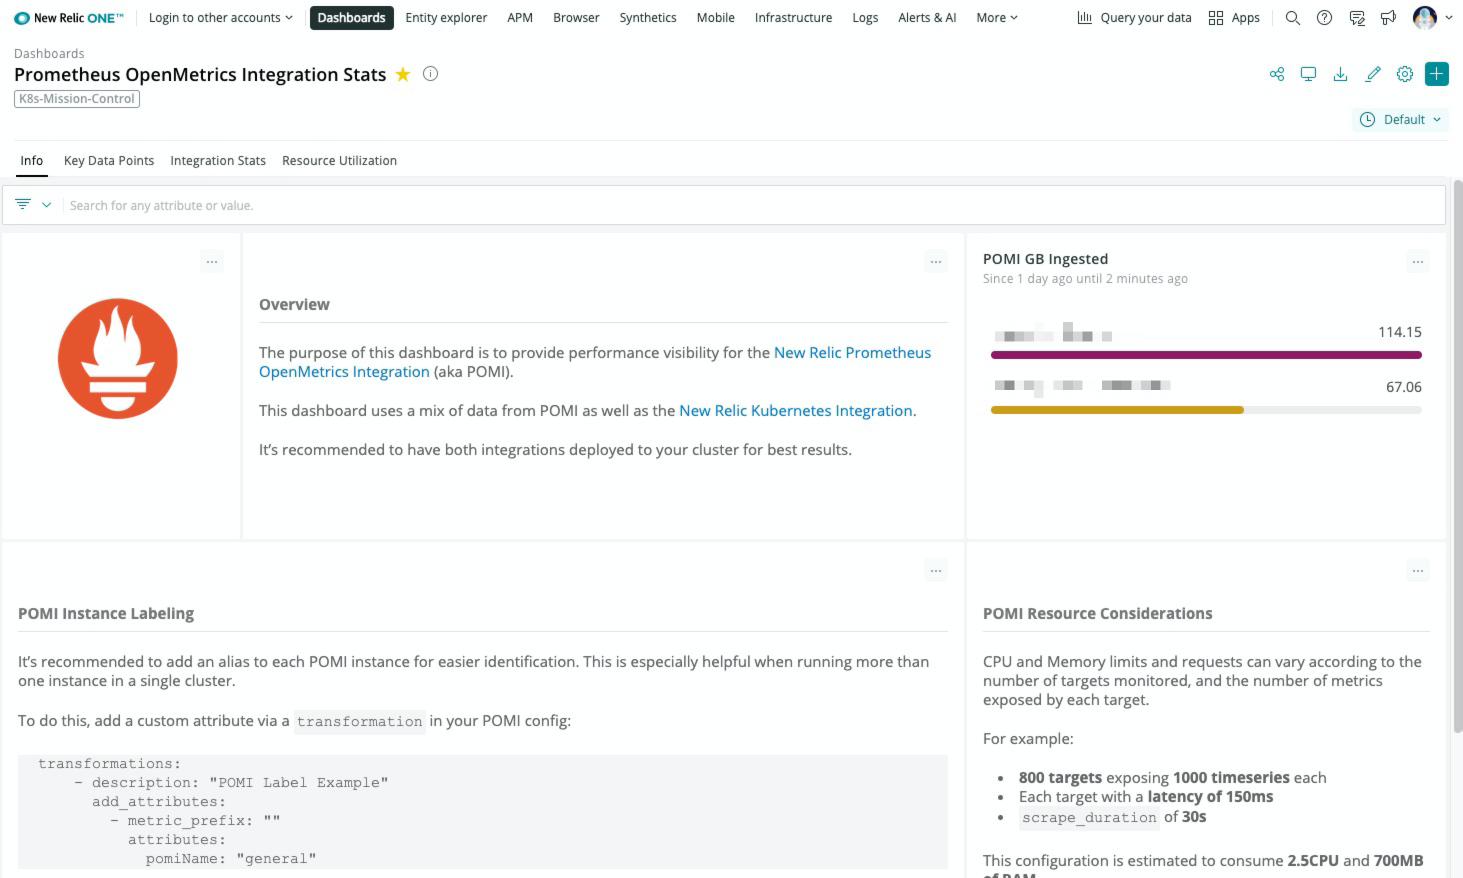Click the K8s-Mission-Control tag
Image resolution: width=1463 pixels, height=878 pixels.
point(77,98)
